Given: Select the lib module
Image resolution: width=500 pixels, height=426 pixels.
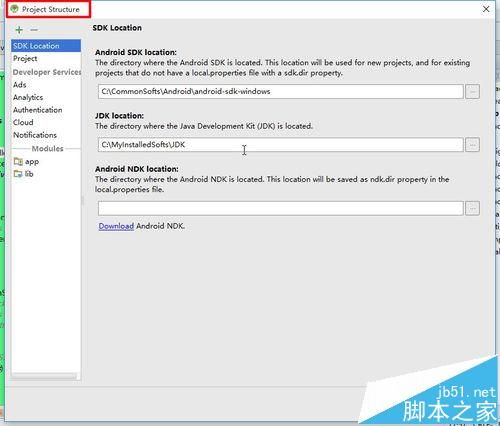Looking at the screenshot, I should pos(46,174).
